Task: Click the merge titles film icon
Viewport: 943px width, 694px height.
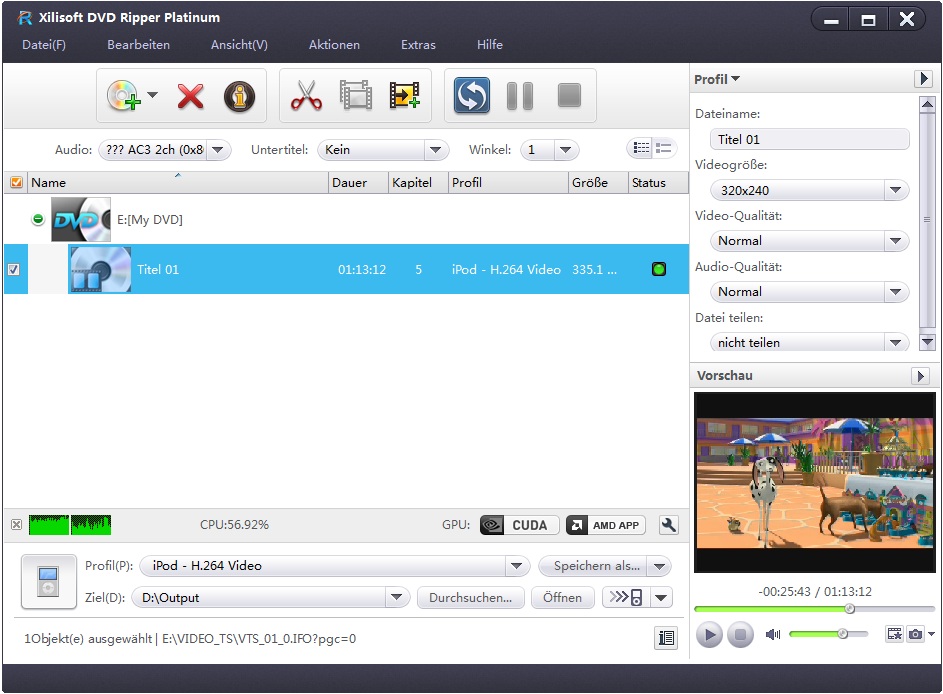Action: pos(404,96)
